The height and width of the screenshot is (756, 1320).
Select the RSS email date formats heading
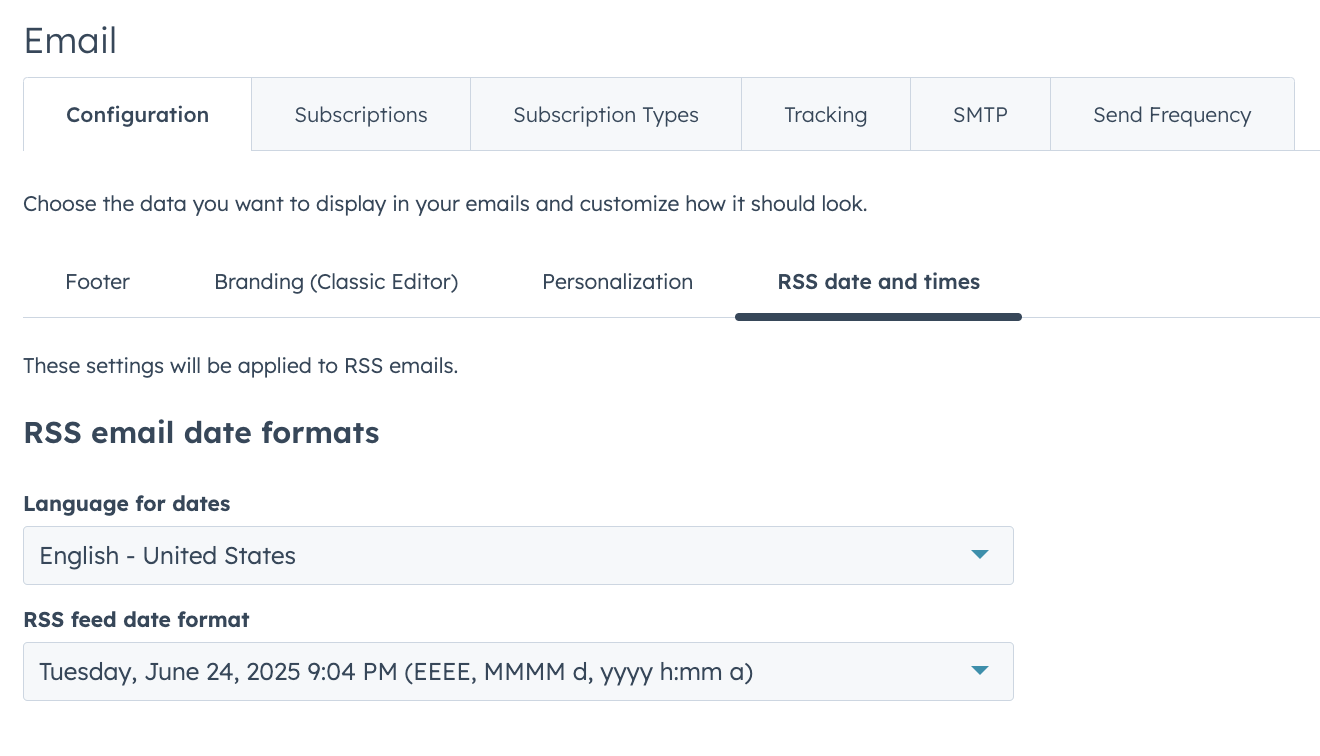tap(200, 432)
